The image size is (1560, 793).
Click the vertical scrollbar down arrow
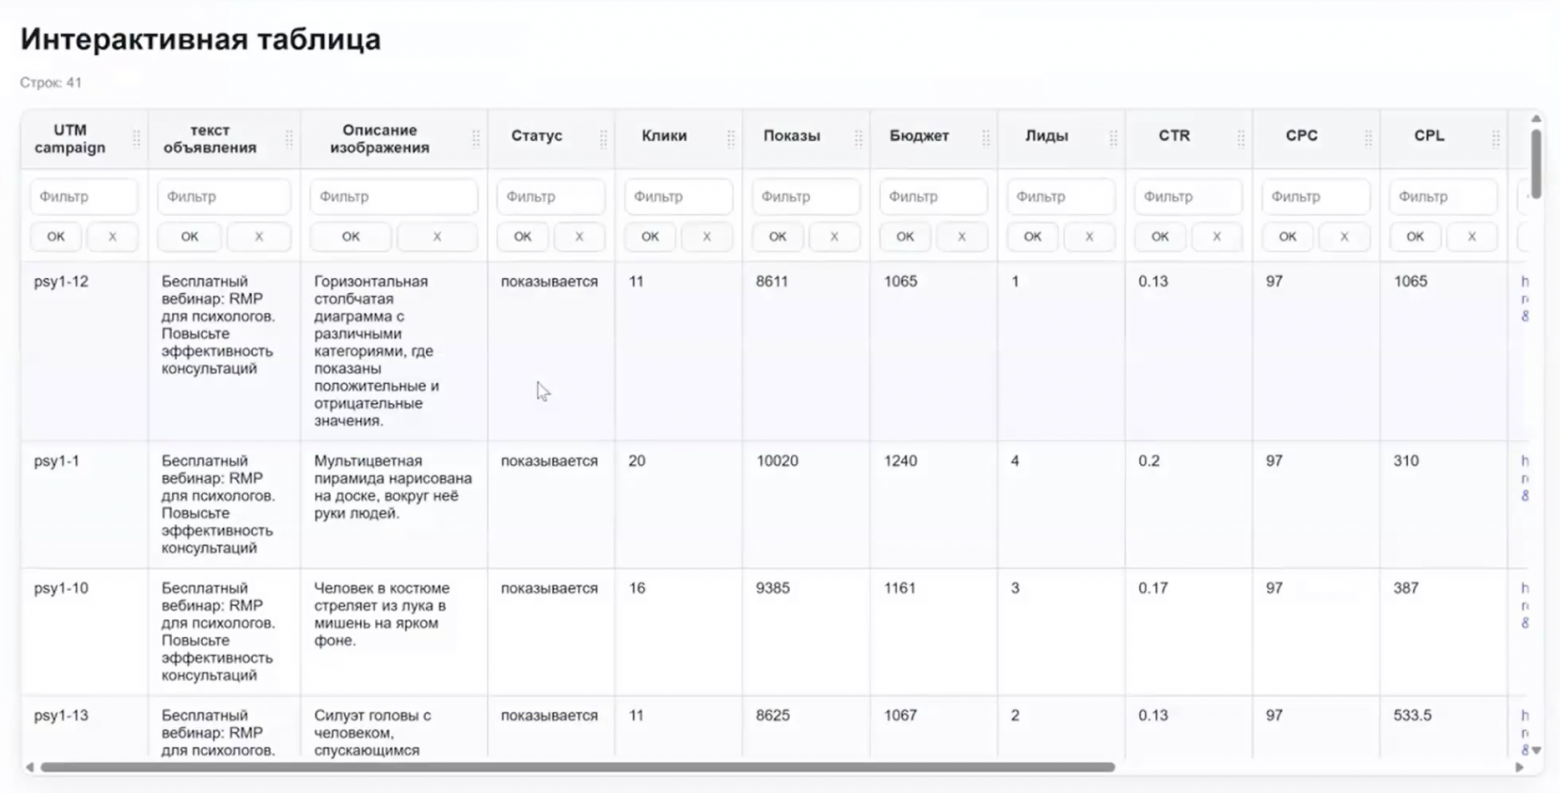pos(1537,749)
